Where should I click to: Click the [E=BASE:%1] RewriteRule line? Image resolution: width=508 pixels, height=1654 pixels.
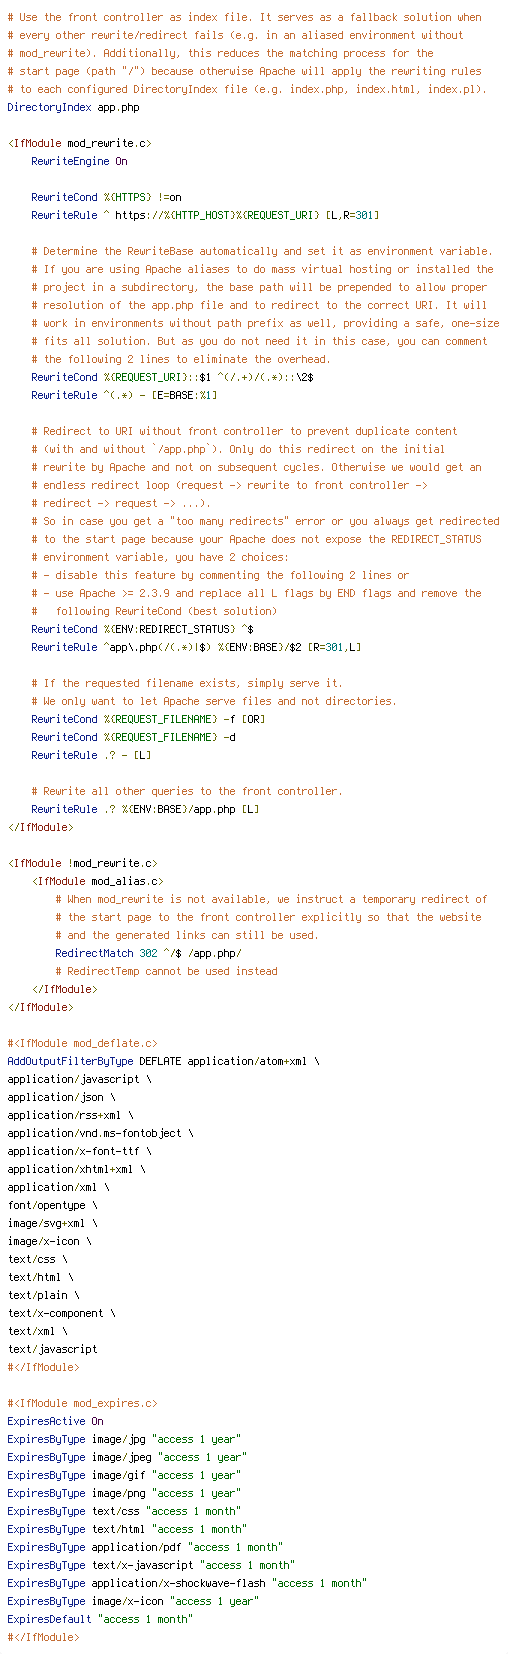pyautogui.click(x=124, y=395)
